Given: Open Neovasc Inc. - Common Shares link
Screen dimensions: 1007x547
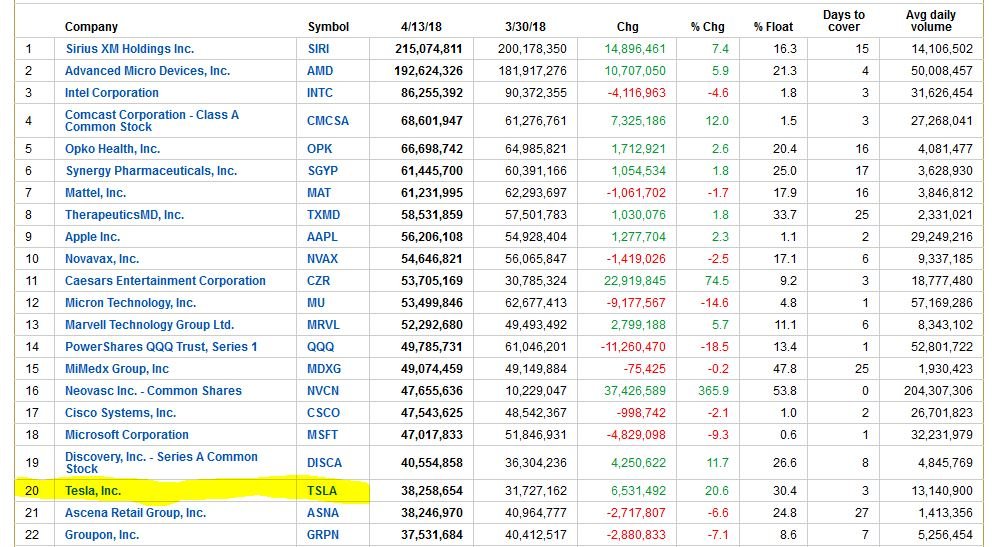Looking at the screenshot, I should coord(153,390).
